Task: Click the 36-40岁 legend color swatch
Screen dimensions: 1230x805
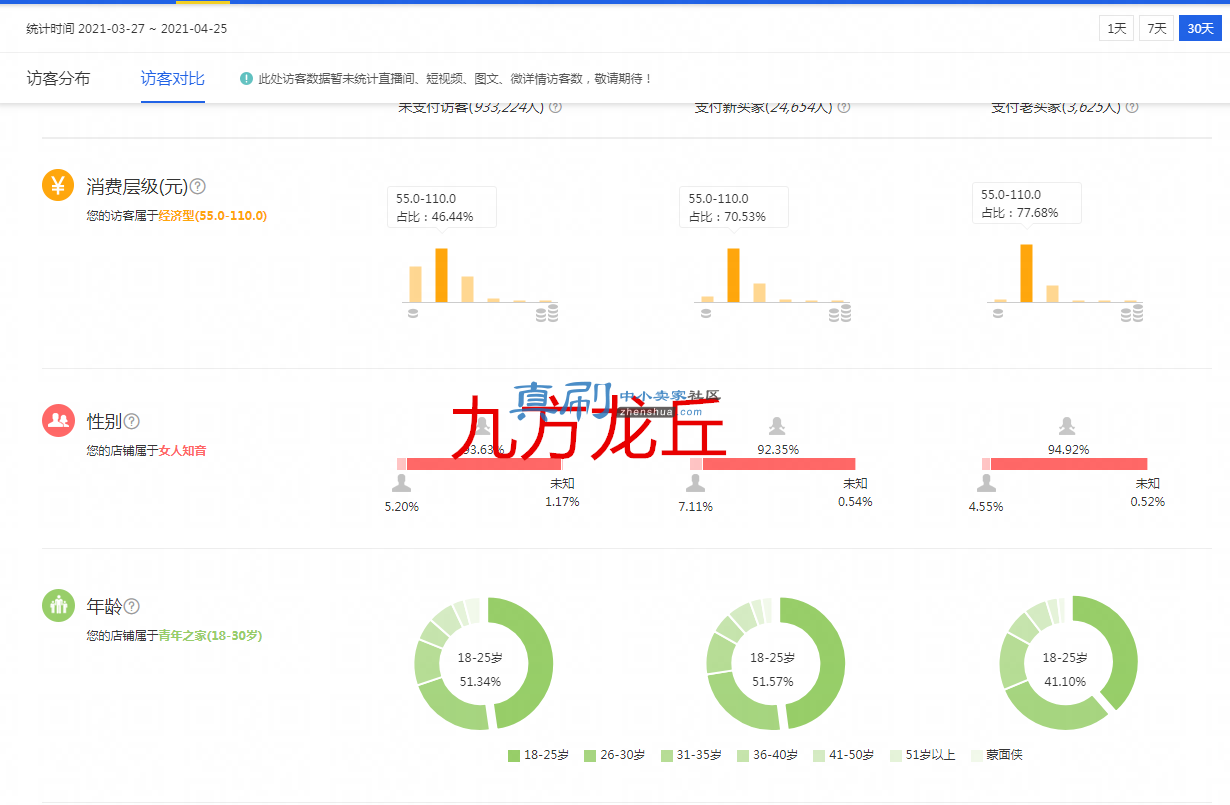Action: tap(743, 756)
